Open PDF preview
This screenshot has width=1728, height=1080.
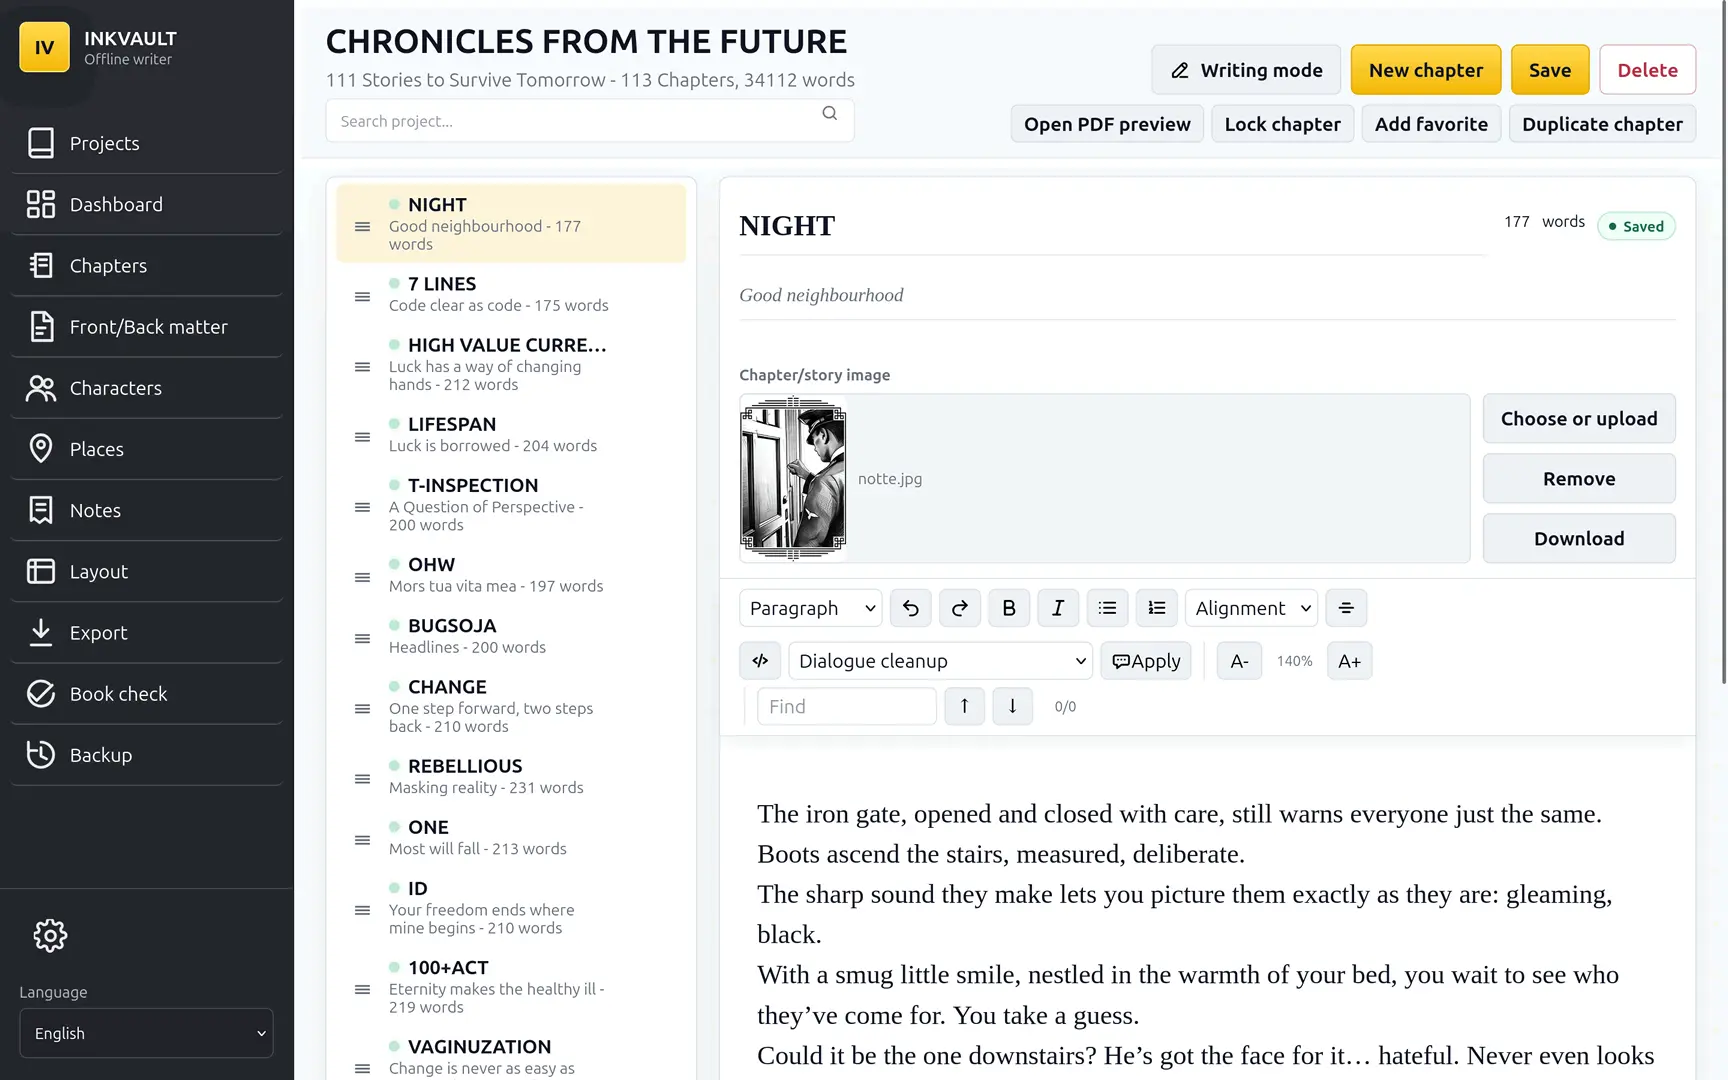point(1107,124)
